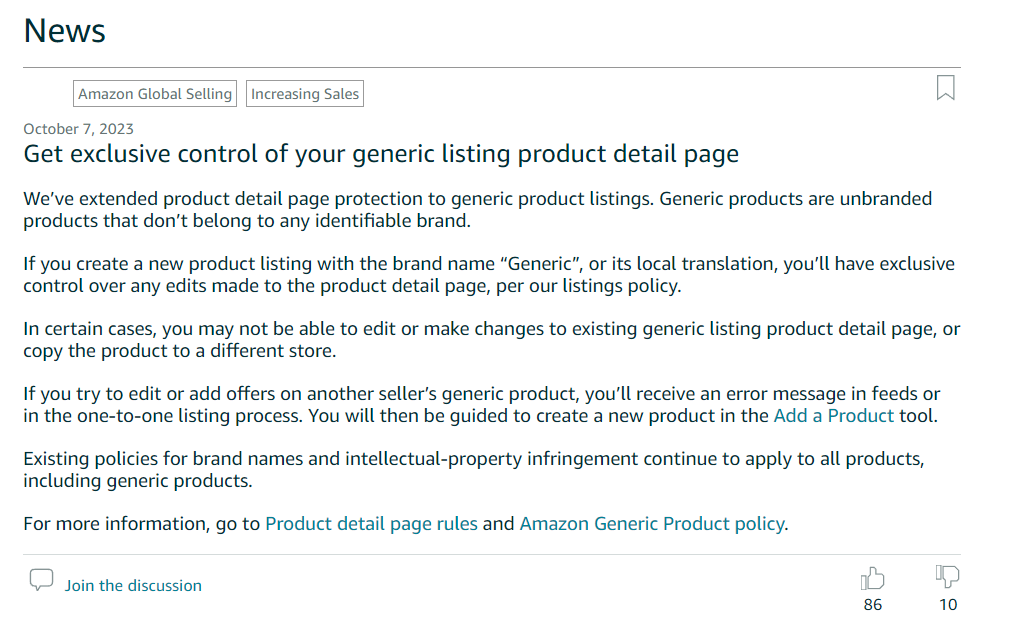This screenshot has height=626, width=1015.
Task: Click the October 7, 2023 date
Action: click(78, 128)
